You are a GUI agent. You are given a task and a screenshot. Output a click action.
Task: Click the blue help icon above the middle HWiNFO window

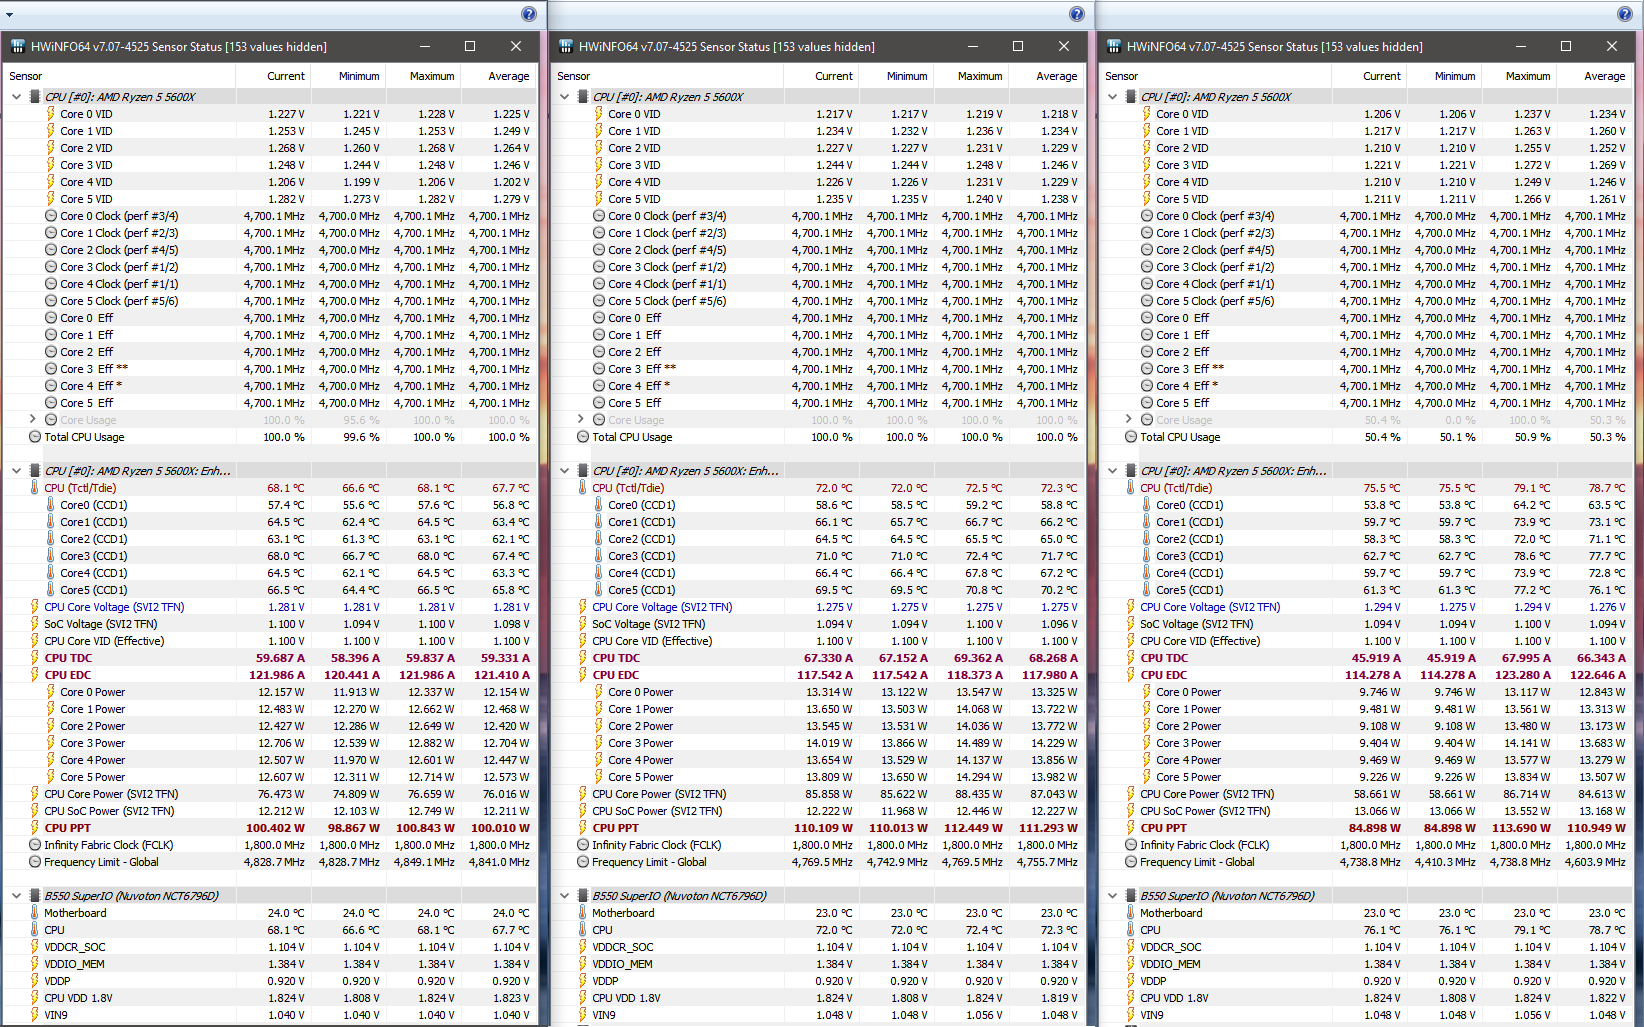coord(1077,14)
